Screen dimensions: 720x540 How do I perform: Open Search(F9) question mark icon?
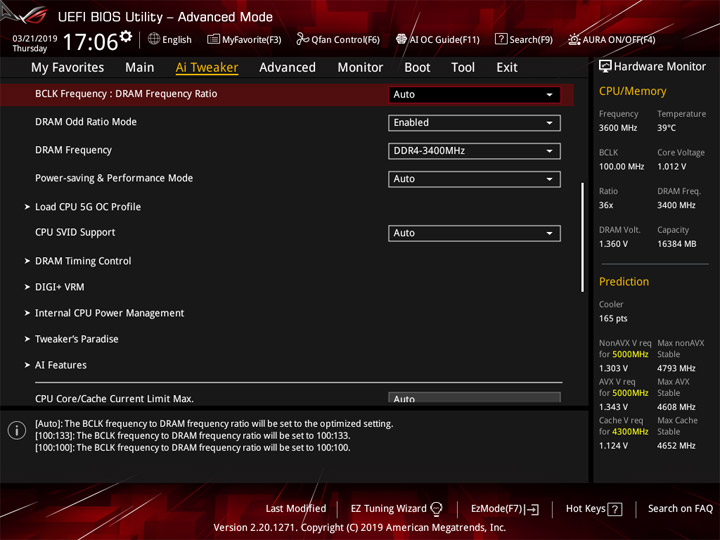501,39
